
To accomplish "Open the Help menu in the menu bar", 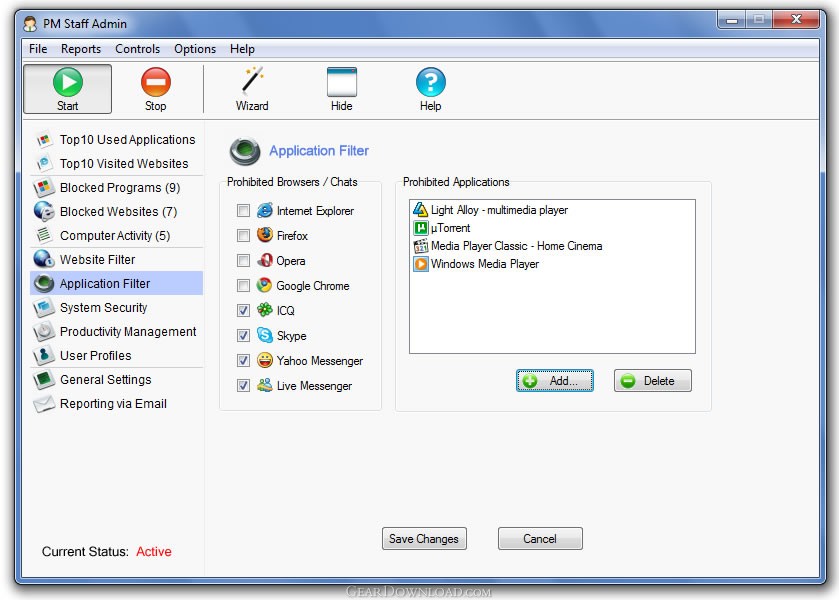I will pos(242,49).
